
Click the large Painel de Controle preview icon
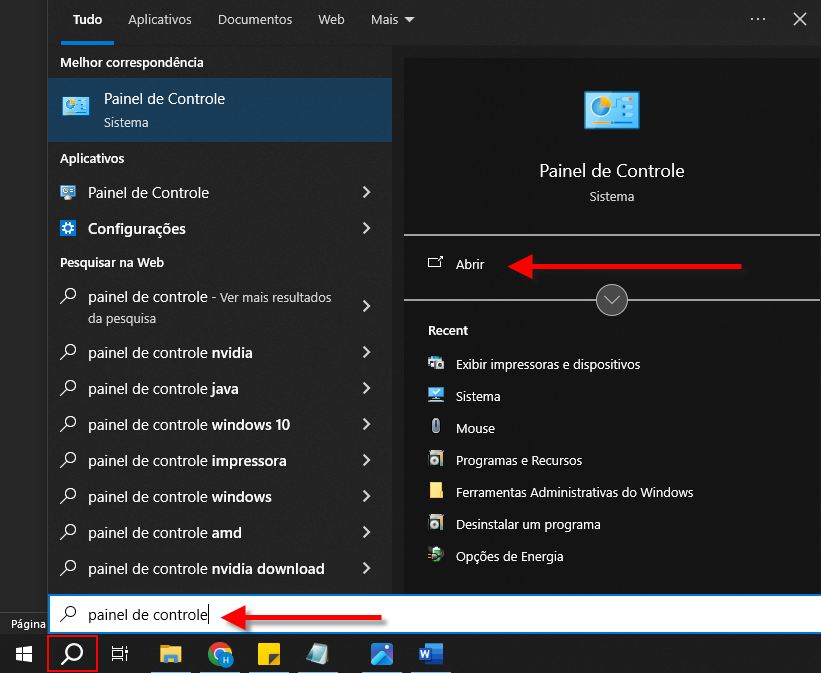coord(612,110)
